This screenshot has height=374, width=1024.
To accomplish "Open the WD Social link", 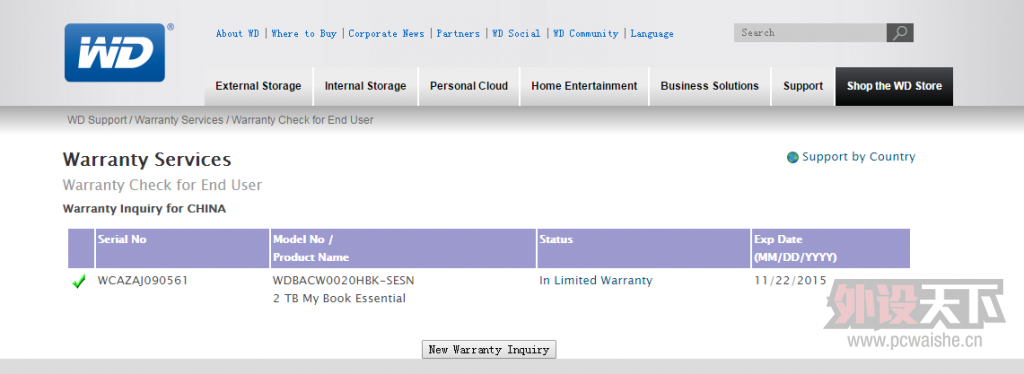I will click(x=516, y=33).
